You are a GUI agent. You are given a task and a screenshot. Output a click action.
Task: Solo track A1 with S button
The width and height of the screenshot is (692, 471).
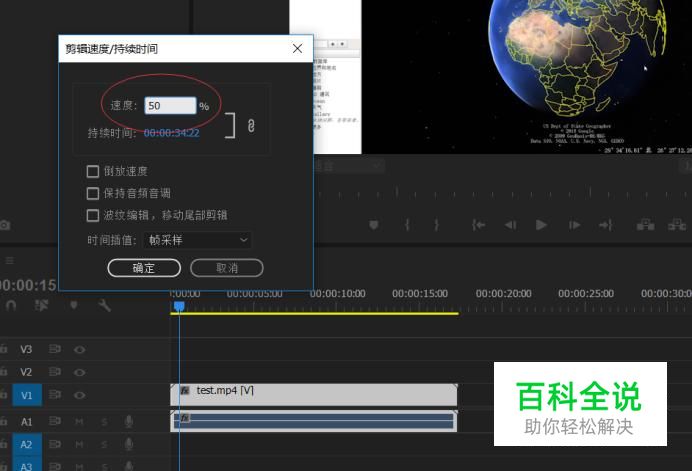tap(104, 422)
